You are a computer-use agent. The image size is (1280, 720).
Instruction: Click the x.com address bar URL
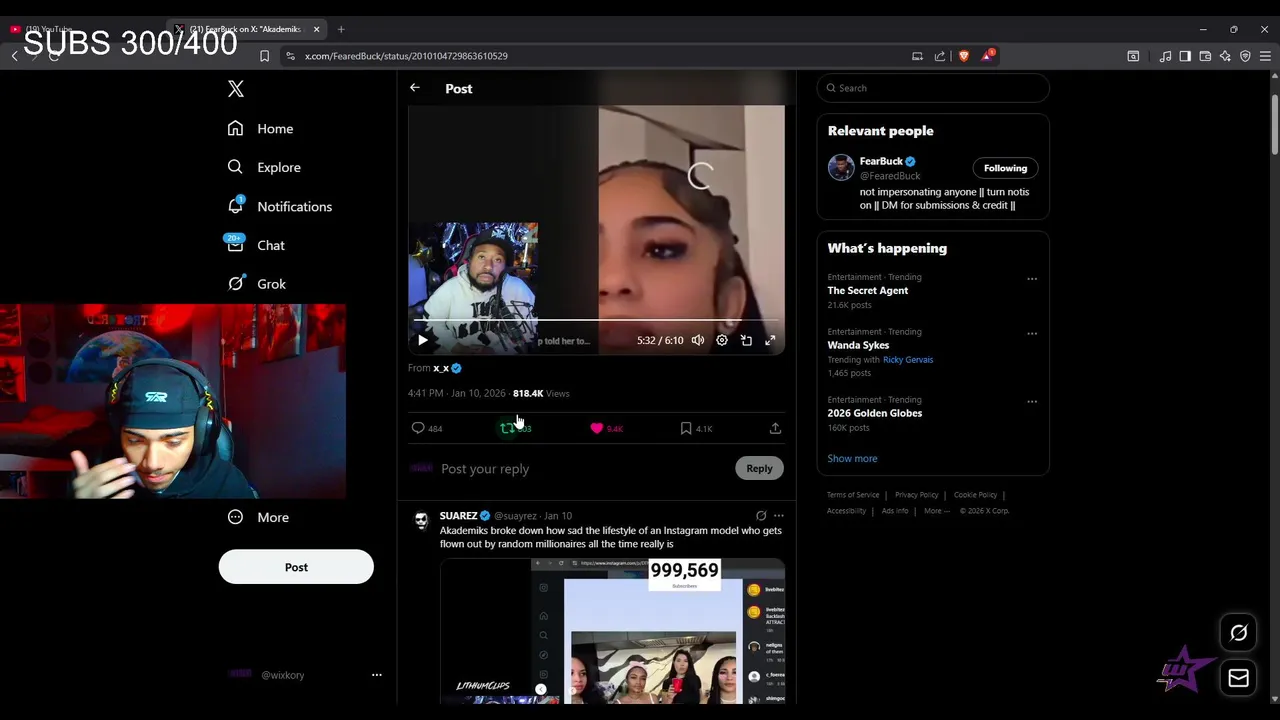tap(406, 56)
